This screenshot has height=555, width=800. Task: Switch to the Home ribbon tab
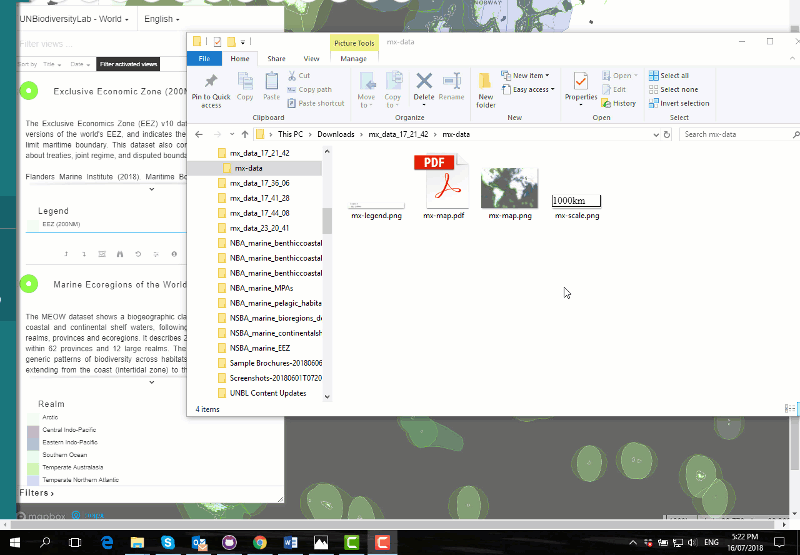point(239,59)
